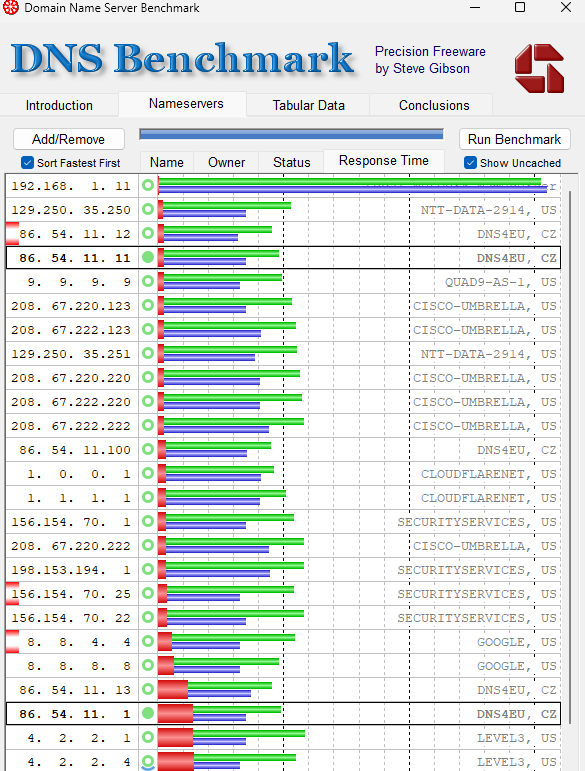Screen dimensions: 585x771
Task: Click the 198.153.194.1 IP address
Action: click(x=71, y=570)
